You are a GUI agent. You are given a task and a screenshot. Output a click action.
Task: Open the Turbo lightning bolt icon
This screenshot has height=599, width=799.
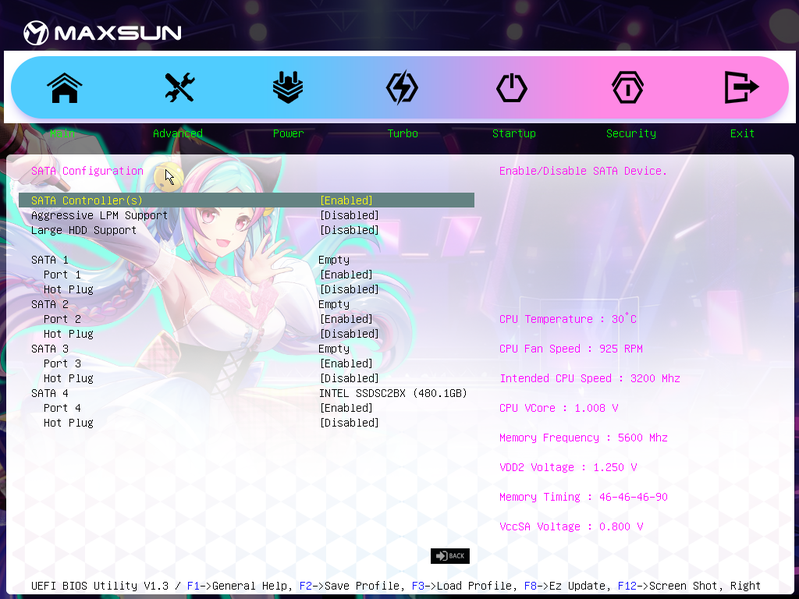(402, 88)
